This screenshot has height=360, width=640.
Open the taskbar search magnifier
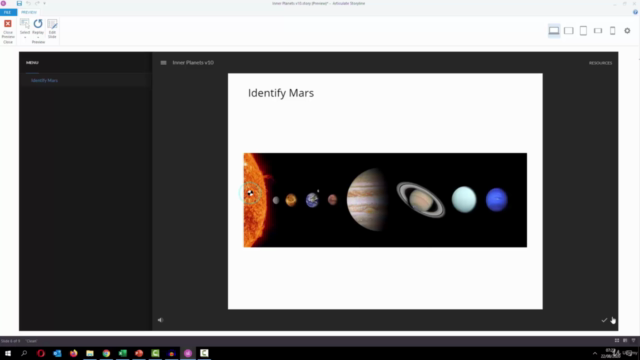pyautogui.click(x=24, y=353)
